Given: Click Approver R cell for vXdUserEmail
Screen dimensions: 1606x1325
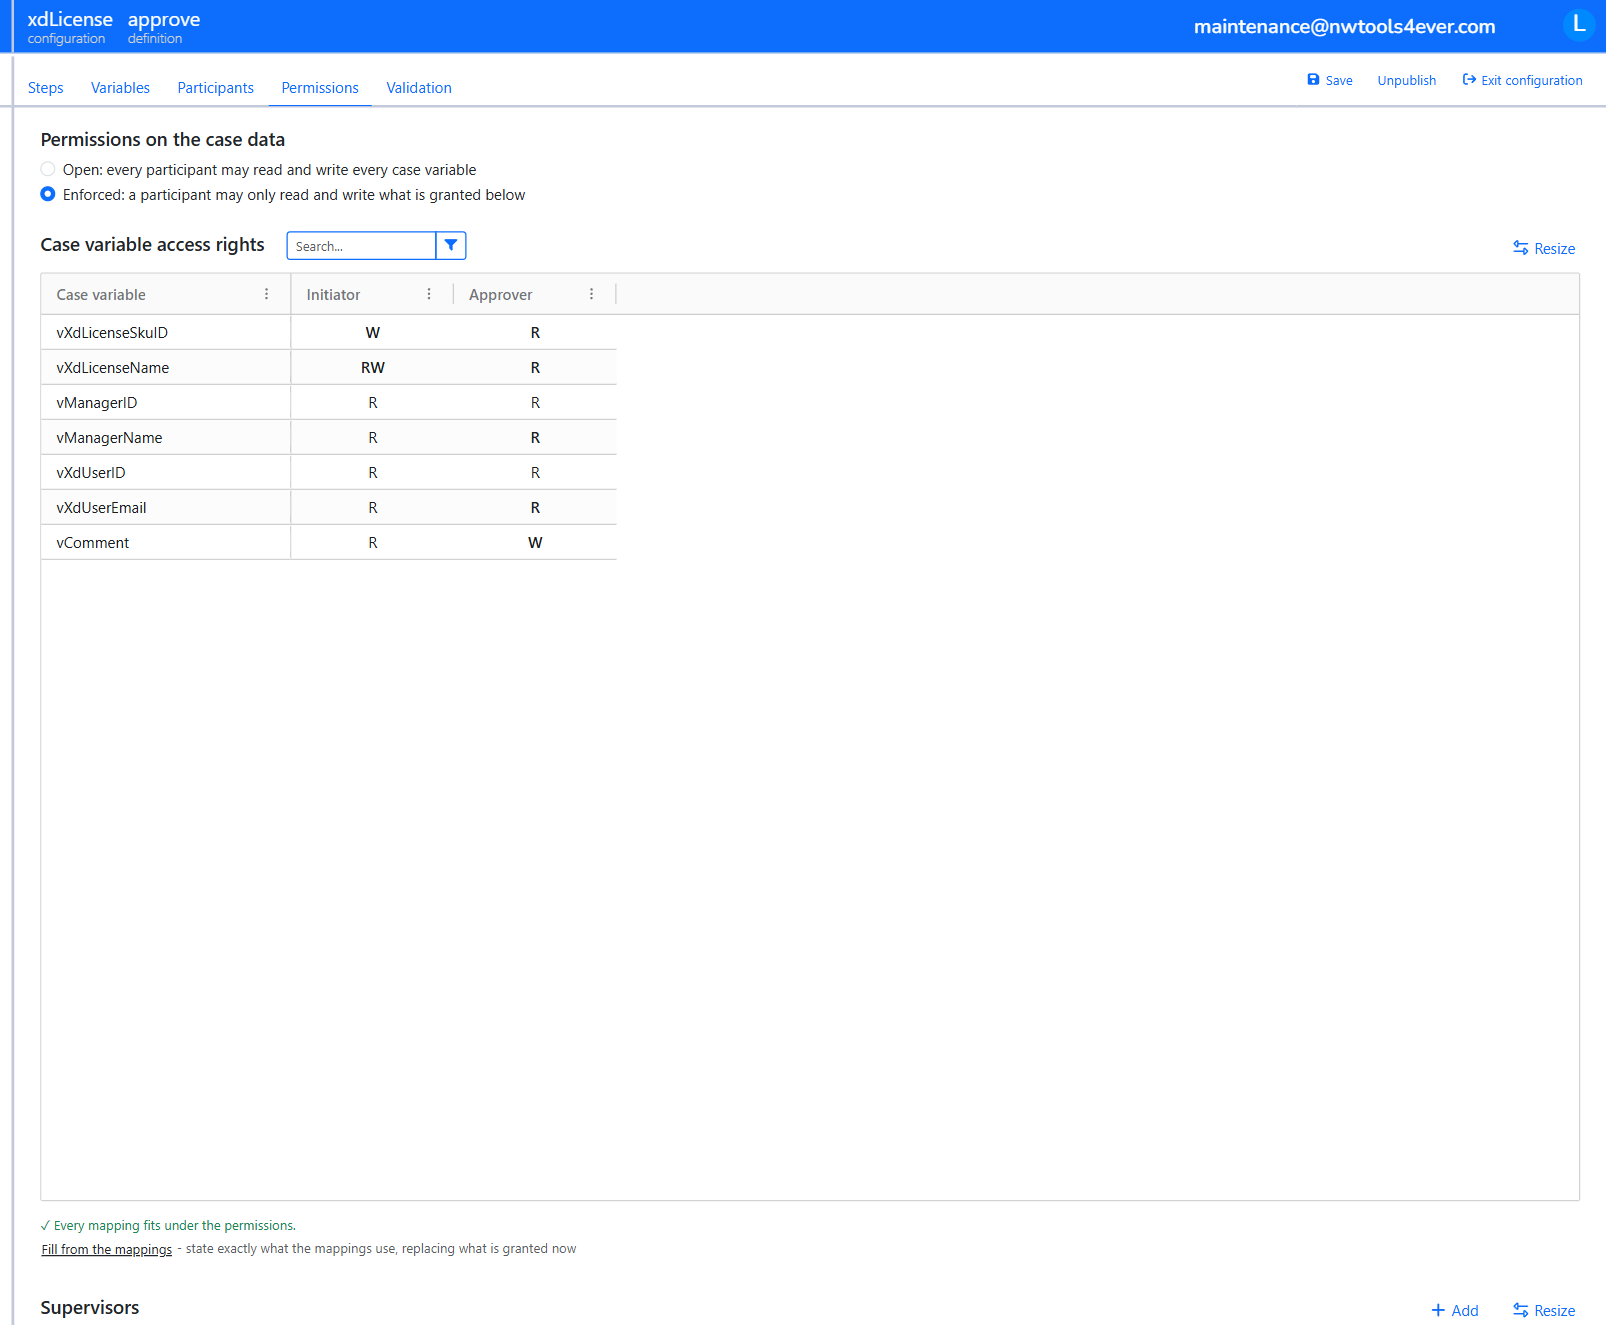Looking at the screenshot, I should point(535,507).
